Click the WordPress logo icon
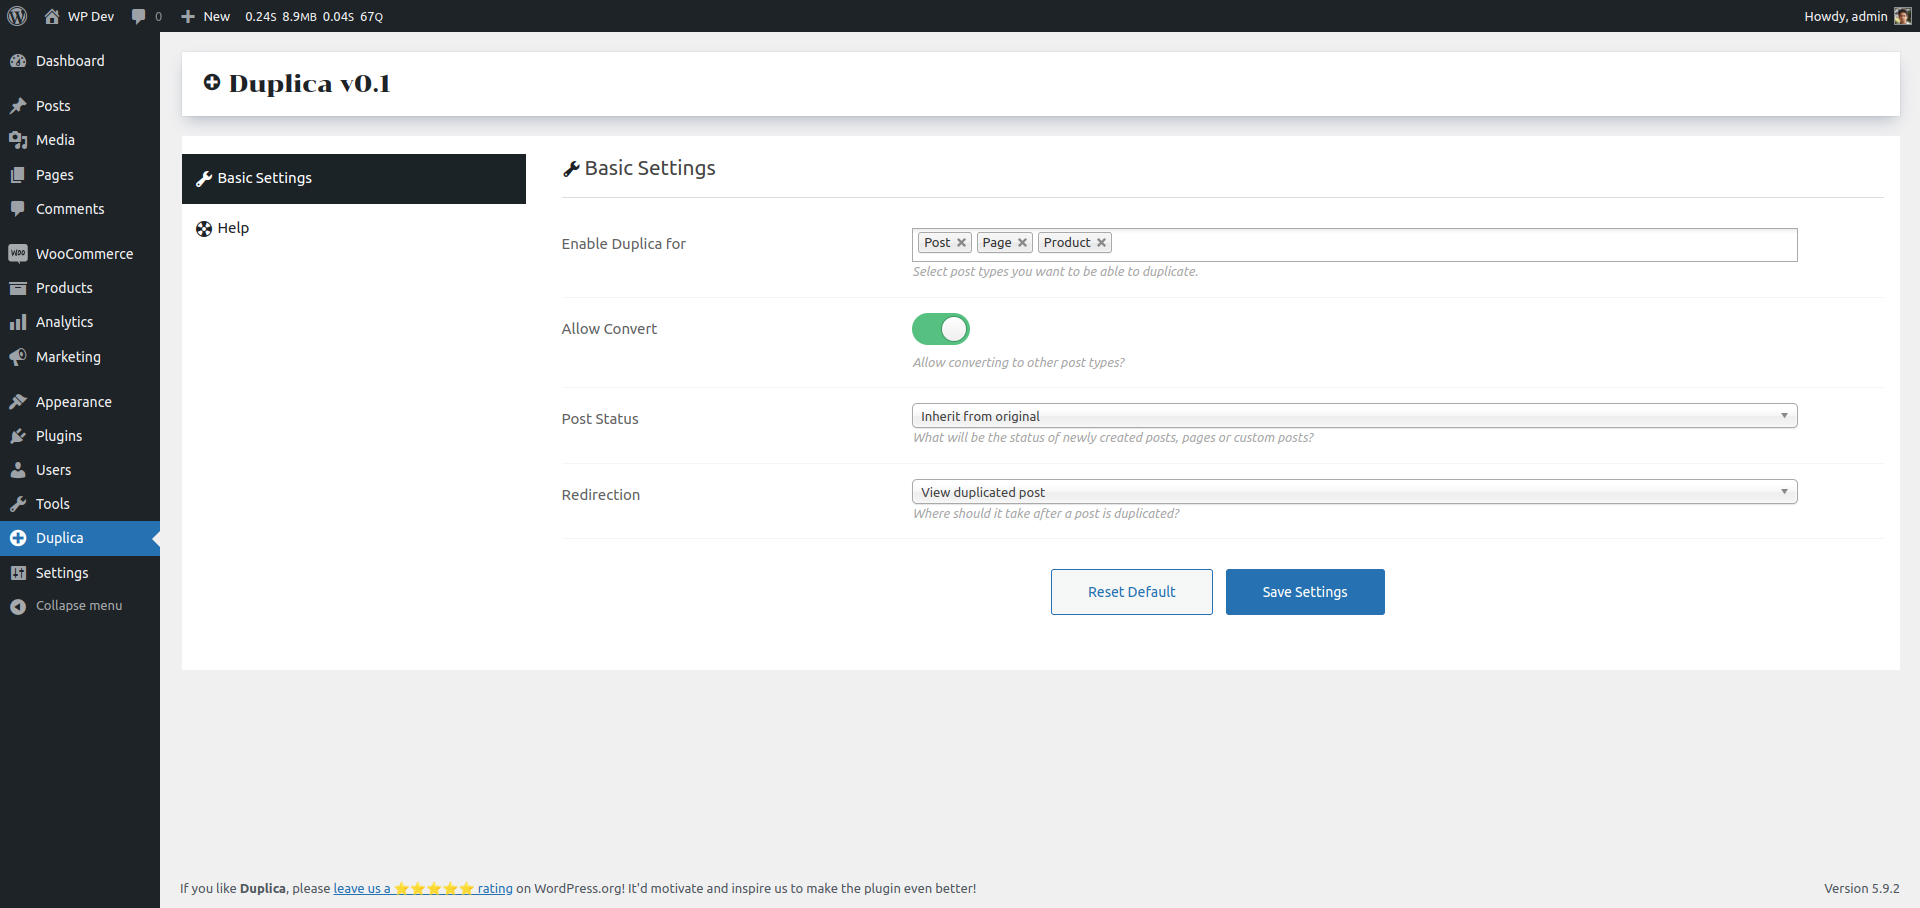This screenshot has height=908, width=1920. click(17, 16)
